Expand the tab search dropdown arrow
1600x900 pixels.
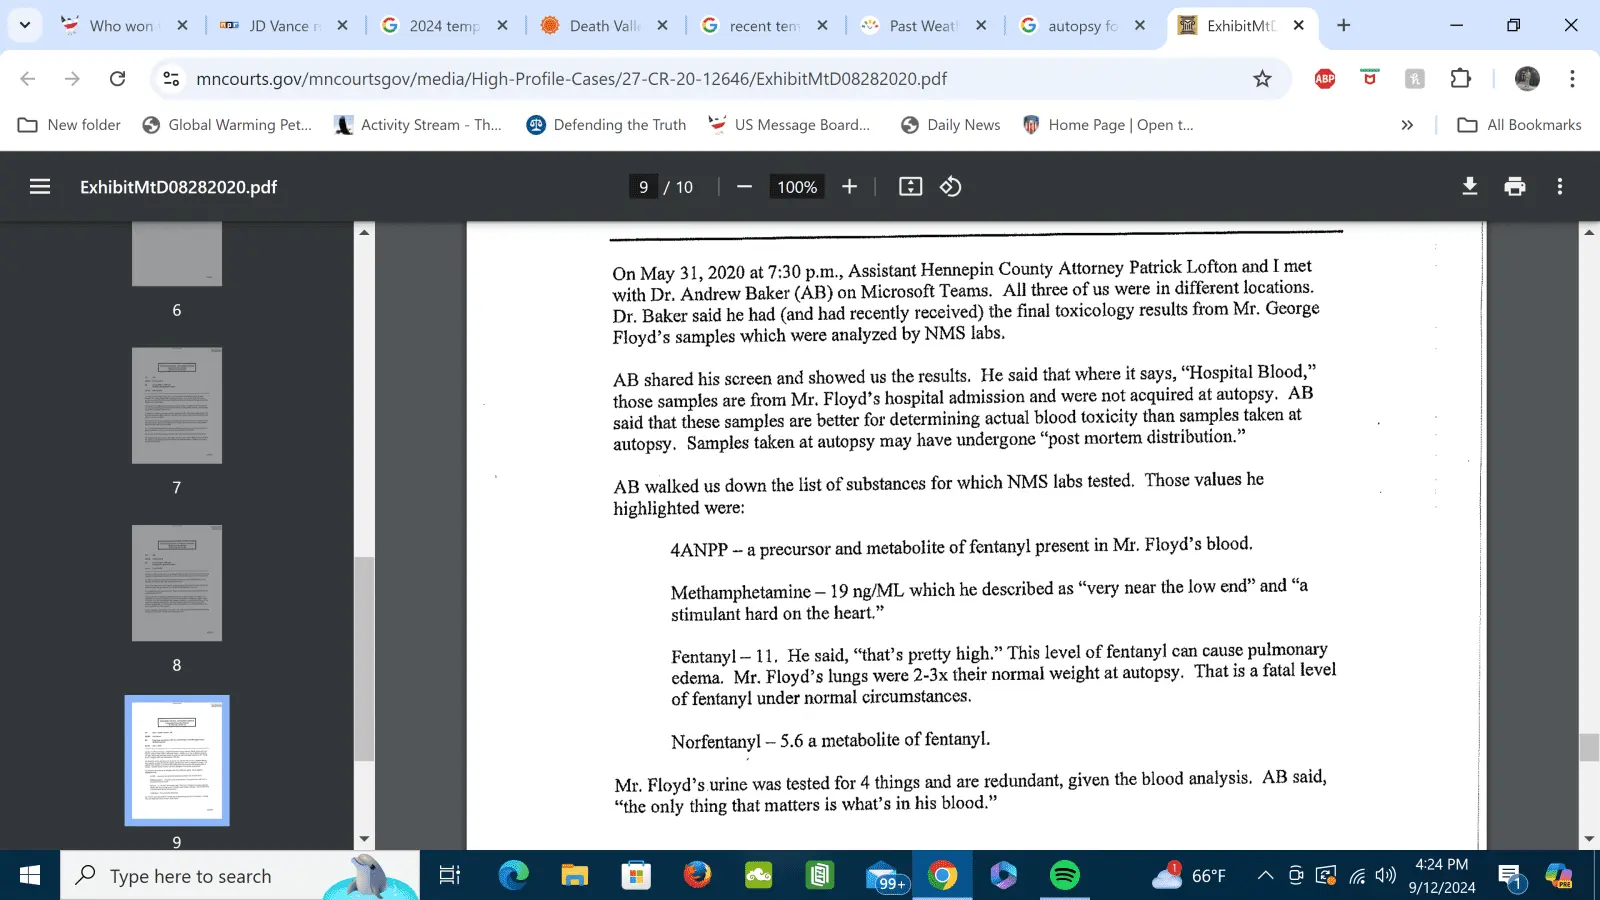click(x=25, y=25)
